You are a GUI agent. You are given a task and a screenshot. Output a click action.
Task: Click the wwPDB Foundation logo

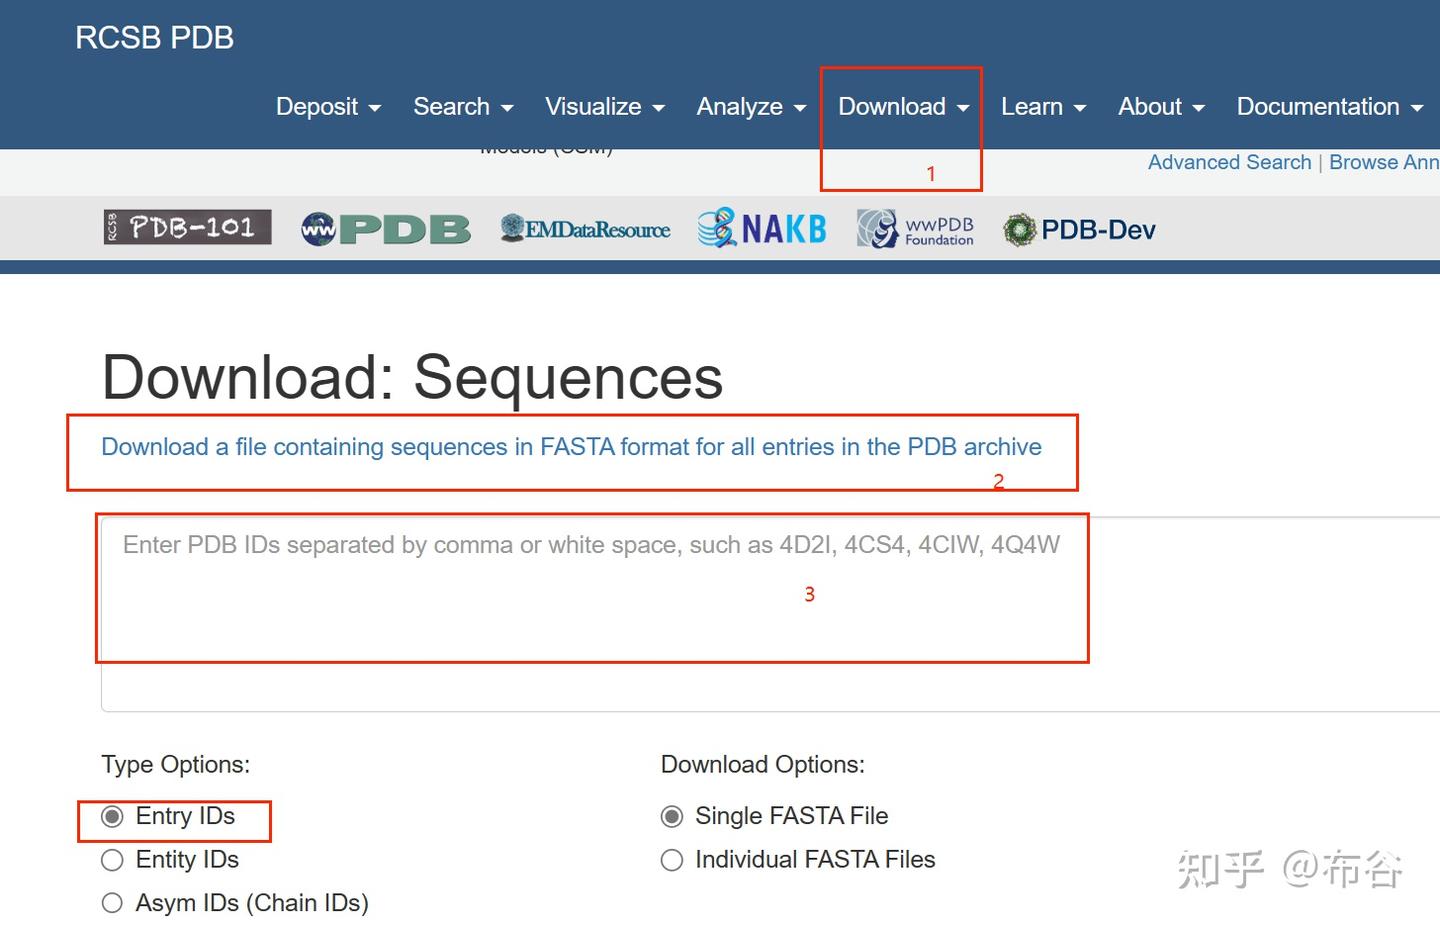915,229
